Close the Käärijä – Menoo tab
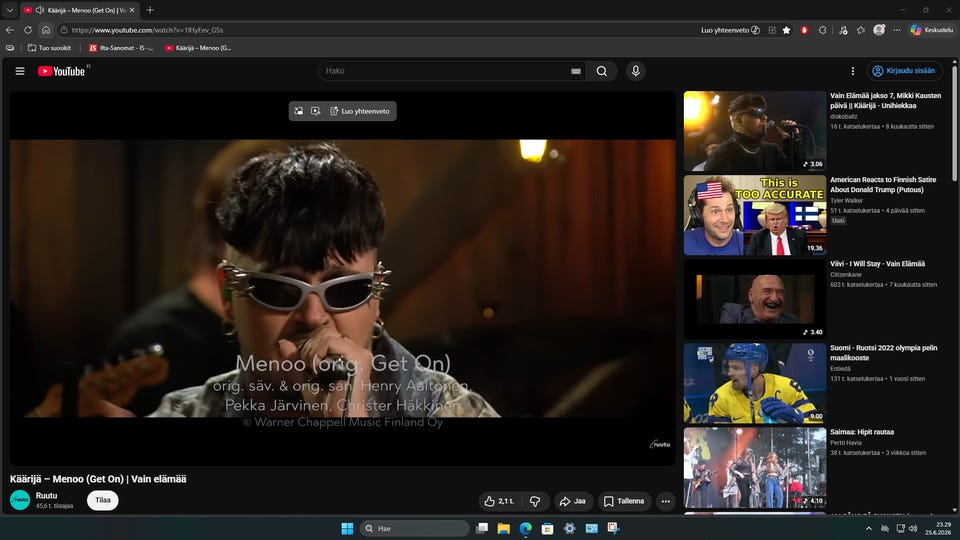960x540 pixels. (x=132, y=10)
